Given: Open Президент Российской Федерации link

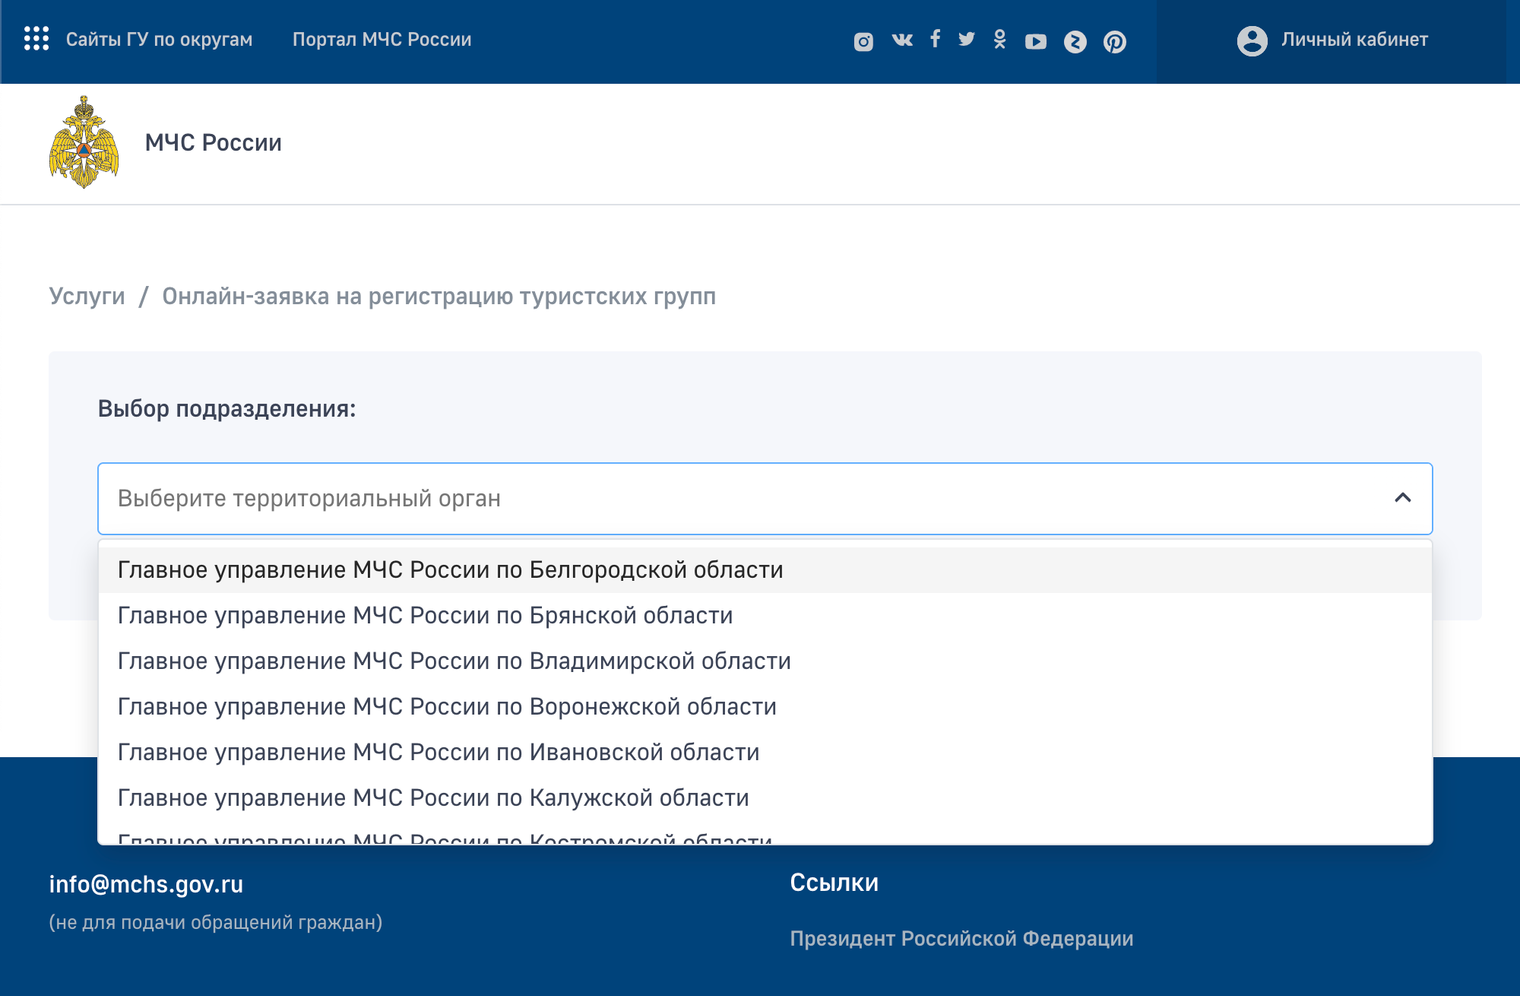Looking at the screenshot, I should 961,939.
